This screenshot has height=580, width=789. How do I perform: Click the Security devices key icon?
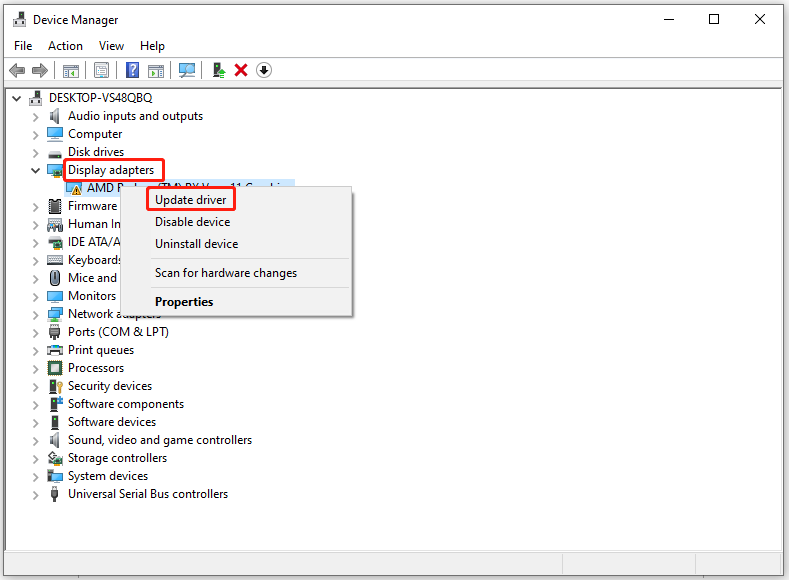pos(55,386)
